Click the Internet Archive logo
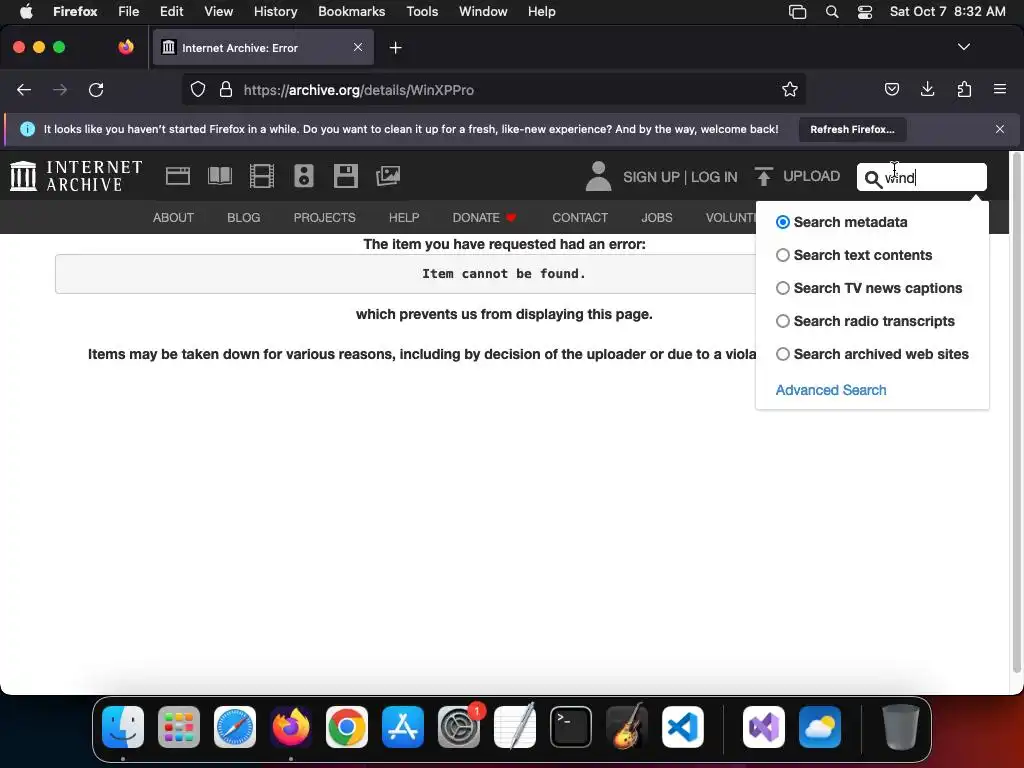 (76, 176)
